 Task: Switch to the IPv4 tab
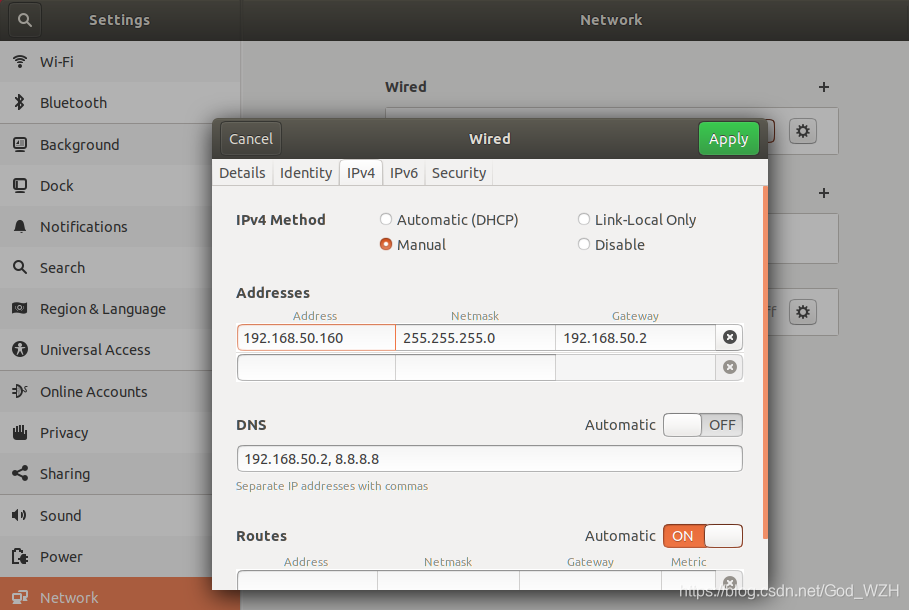361,173
